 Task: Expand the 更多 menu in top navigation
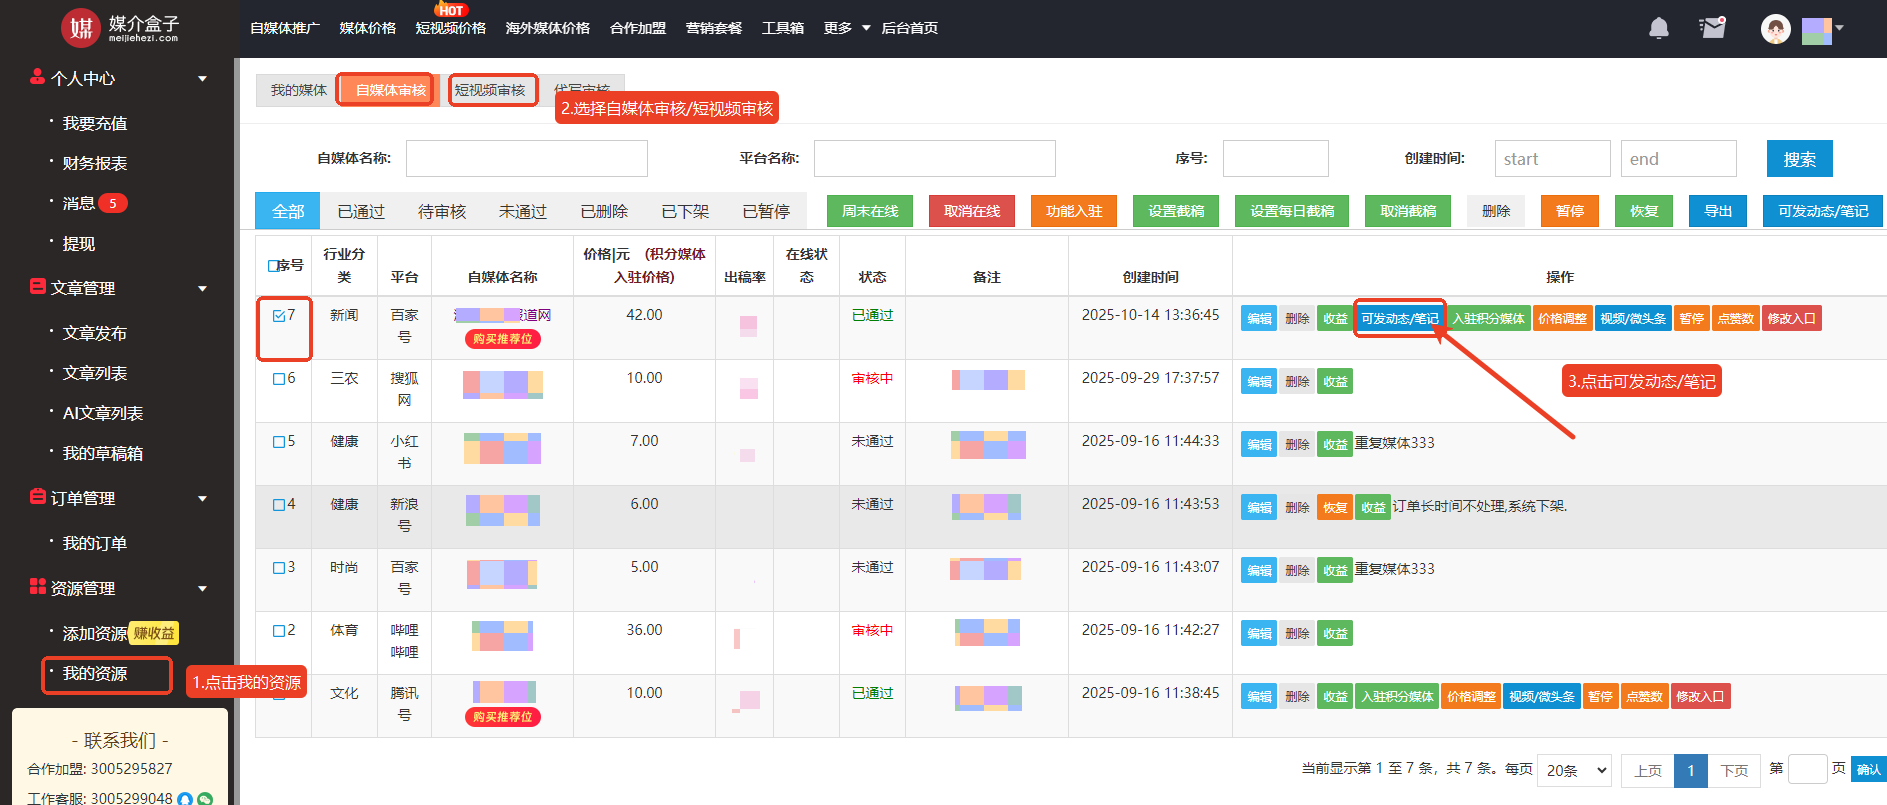pos(846,28)
